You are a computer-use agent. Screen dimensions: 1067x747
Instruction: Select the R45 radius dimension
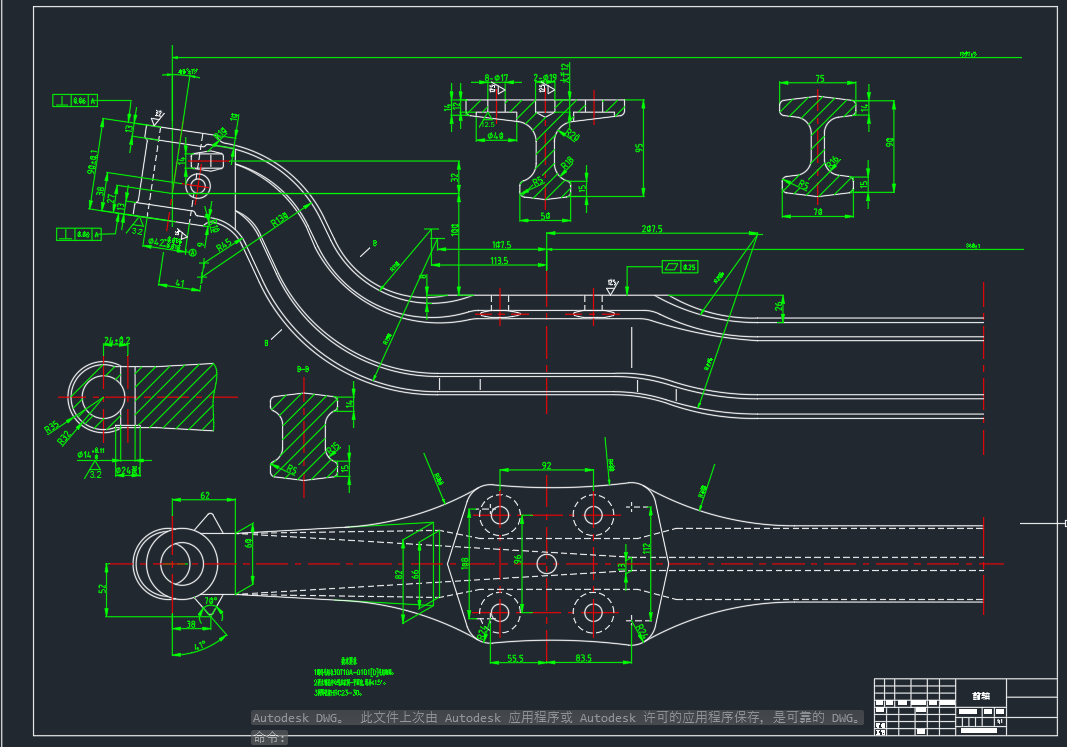(x=224, y=246)
